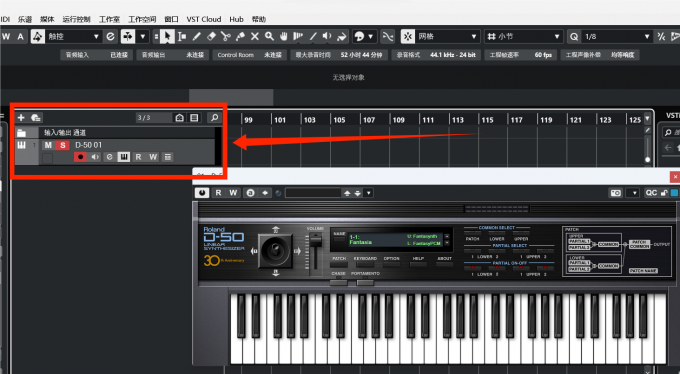Open the track visibility agents icon

tap(179, 118)
